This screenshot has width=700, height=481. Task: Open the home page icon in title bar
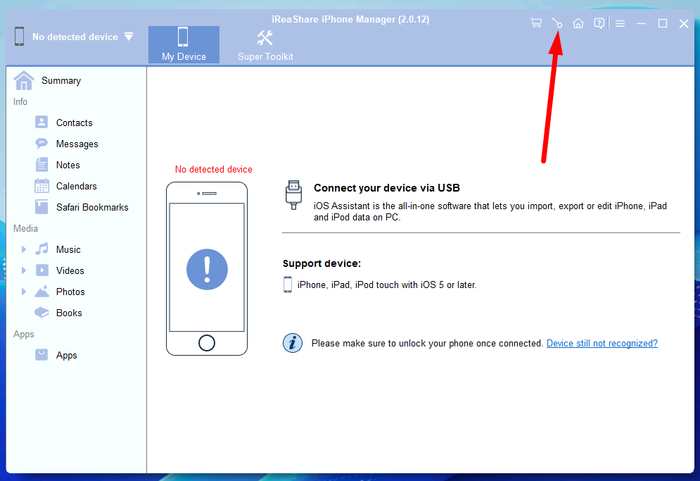578,23
